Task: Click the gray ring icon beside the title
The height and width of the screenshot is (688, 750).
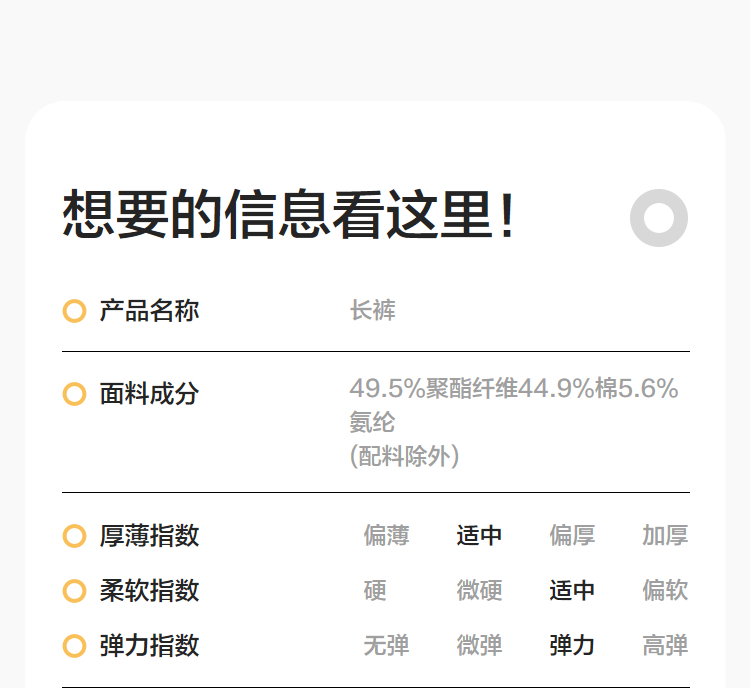Action: 659,217
